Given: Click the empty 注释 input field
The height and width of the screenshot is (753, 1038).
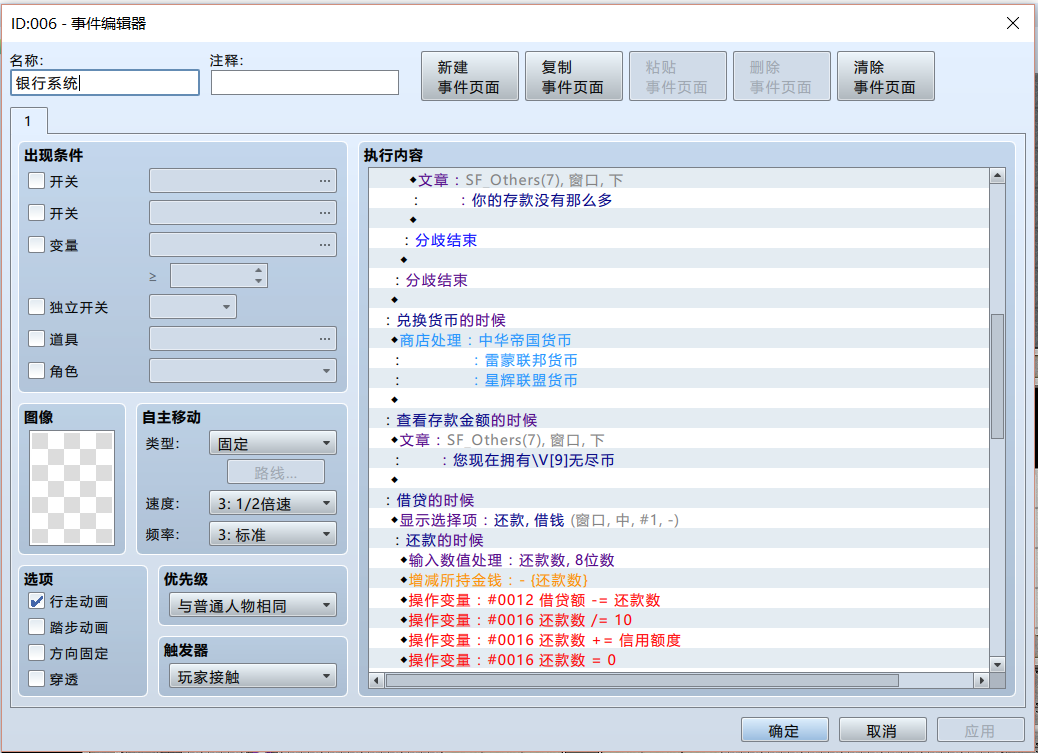Looking at the screenshot, I should [x=305, y=83].
